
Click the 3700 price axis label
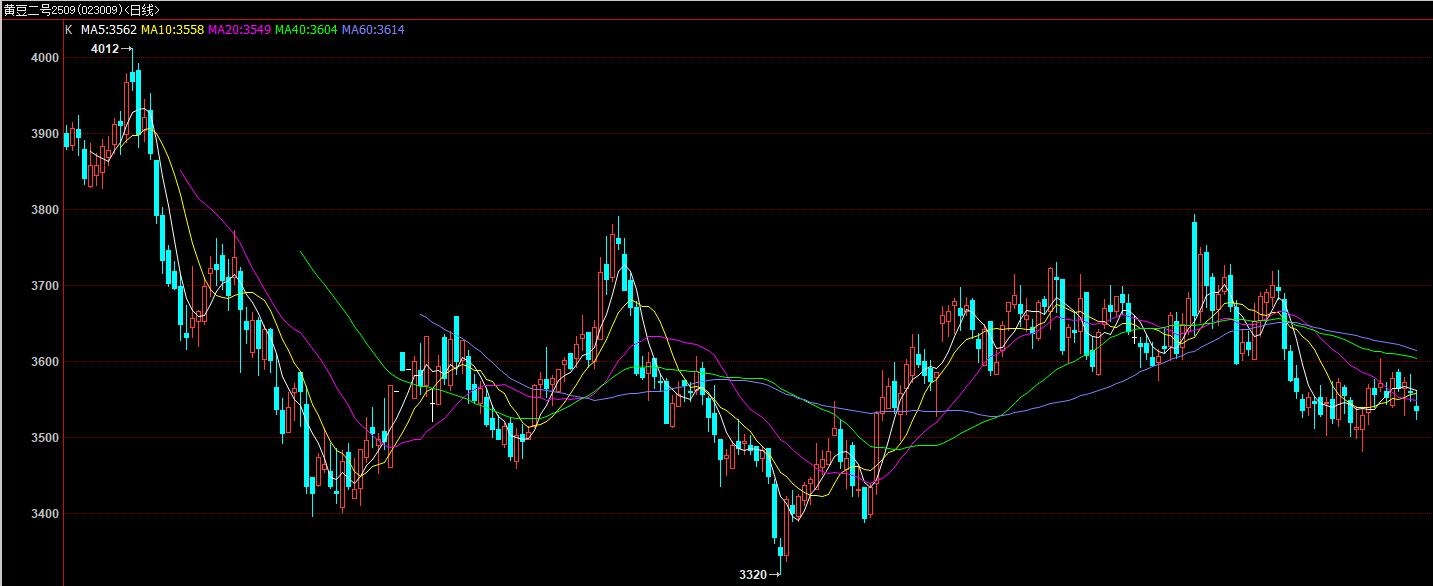[45, 286]
